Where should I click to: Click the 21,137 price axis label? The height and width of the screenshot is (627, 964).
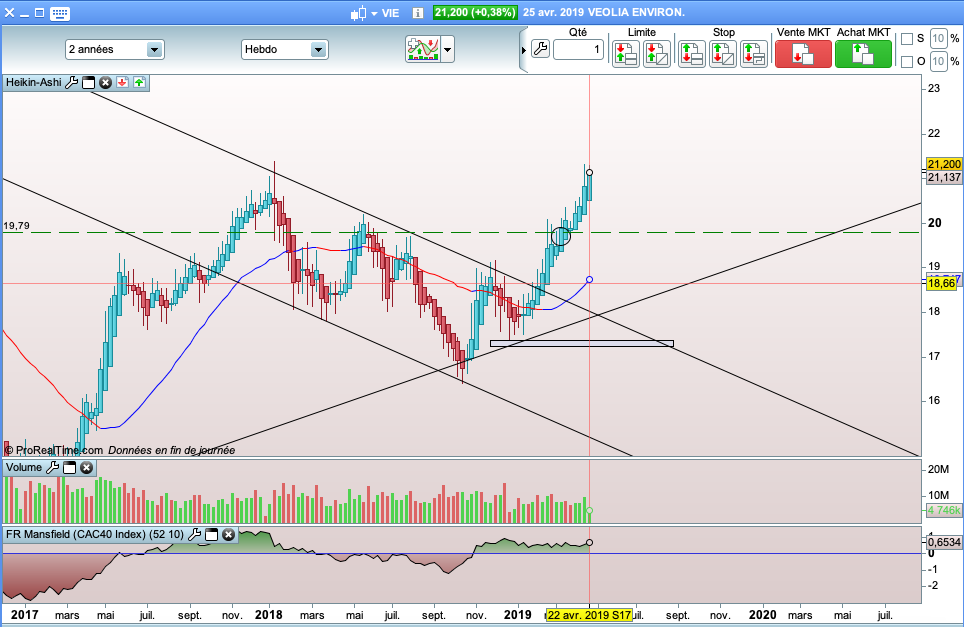(944, 177)
